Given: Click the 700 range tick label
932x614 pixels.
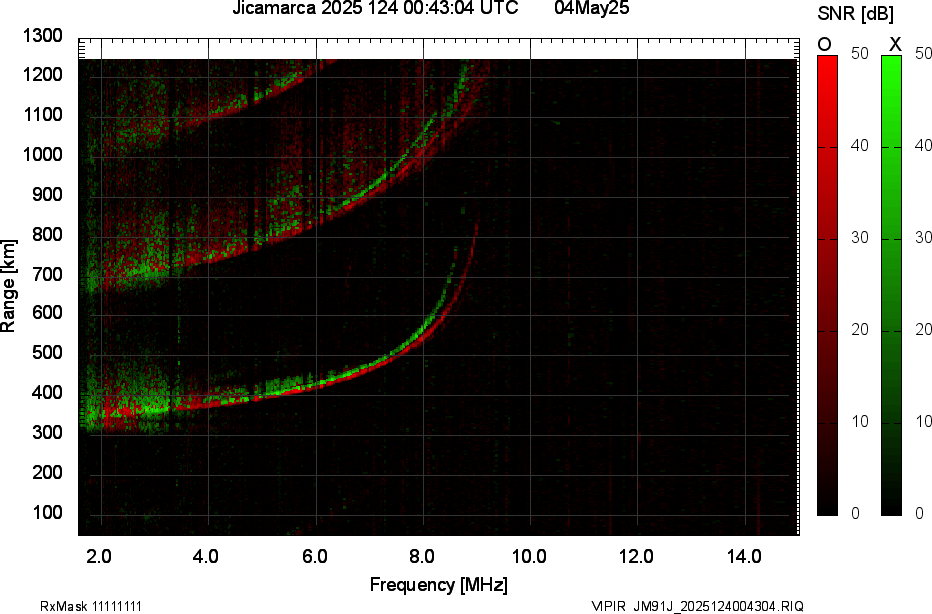Looking at the screenshot, I should 47,274.
